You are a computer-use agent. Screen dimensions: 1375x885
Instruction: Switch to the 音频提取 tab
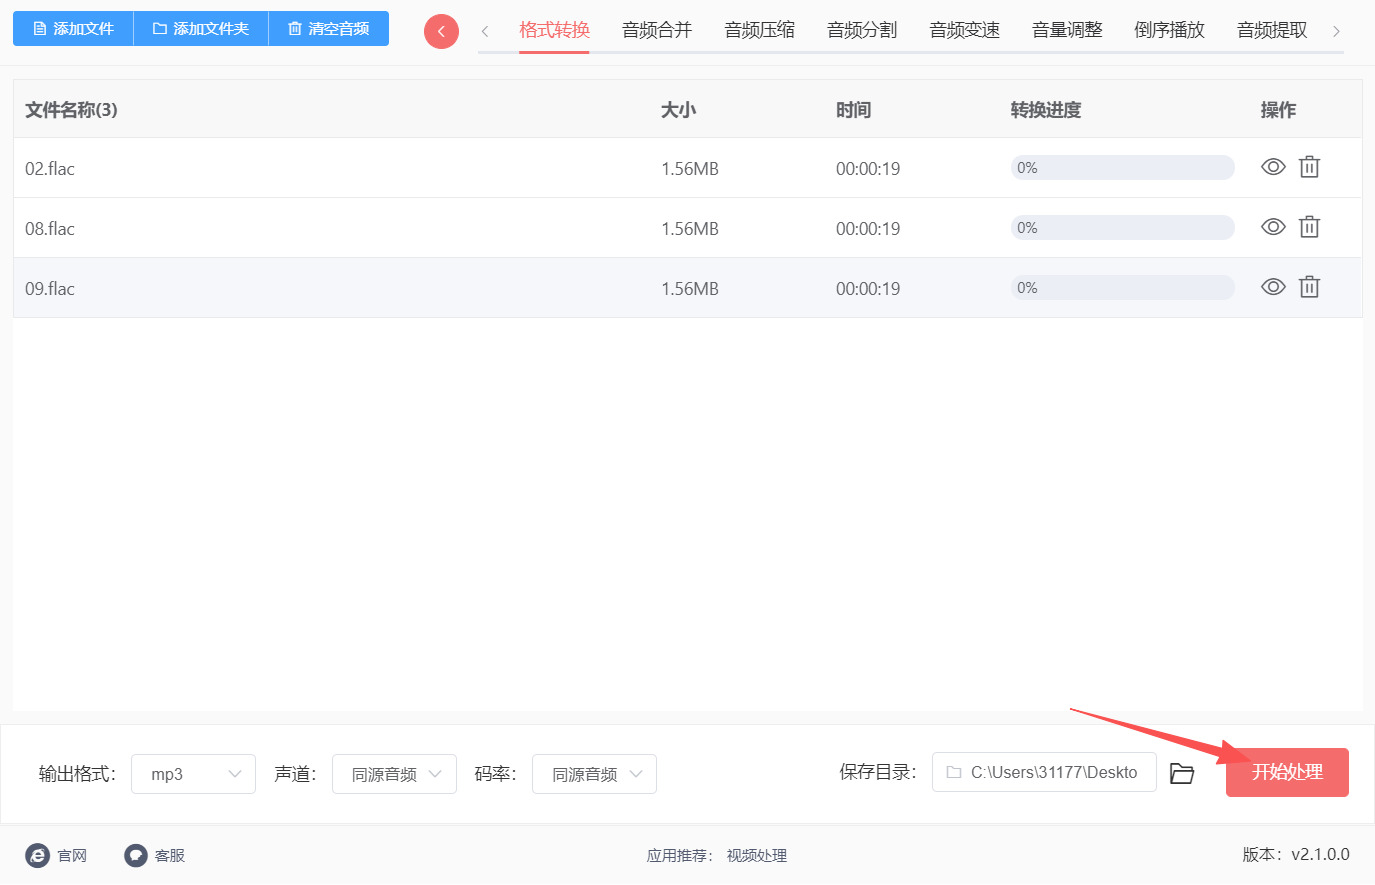point(1272,30)
